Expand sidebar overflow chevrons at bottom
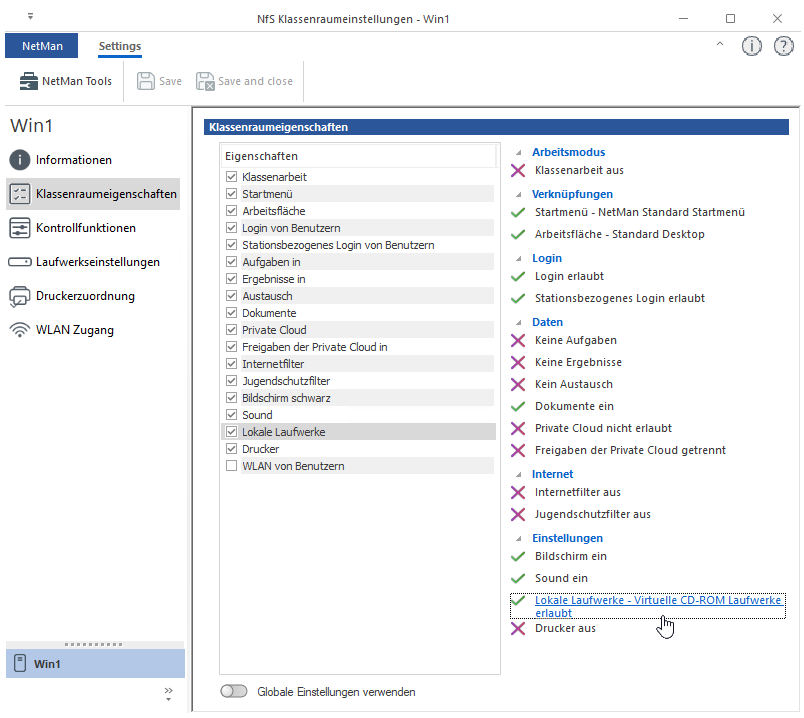This screenshot has height=718, width=804. tap(169, 693)
